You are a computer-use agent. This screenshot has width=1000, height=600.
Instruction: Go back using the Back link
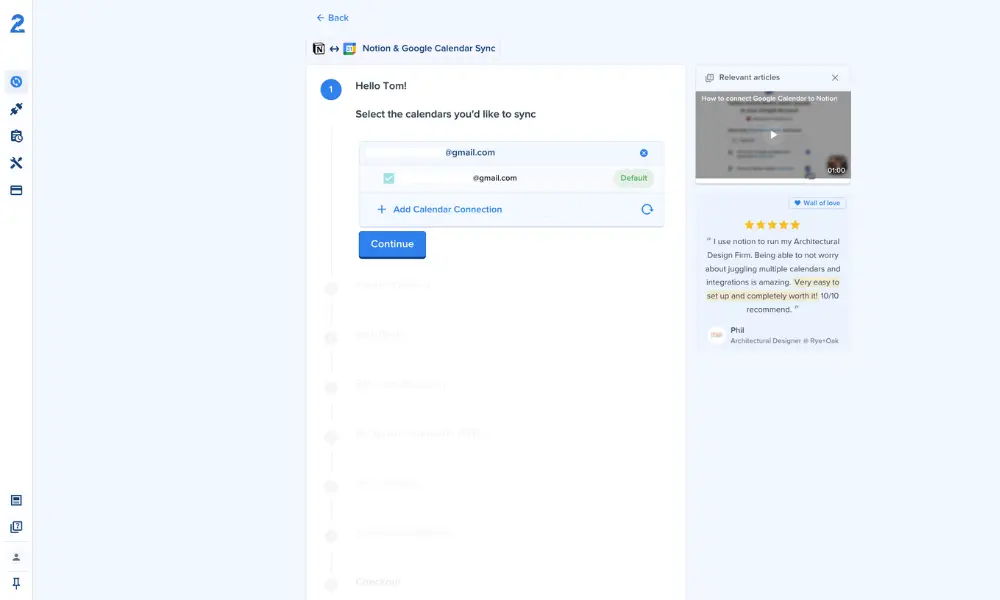click(x=332, y=18)
